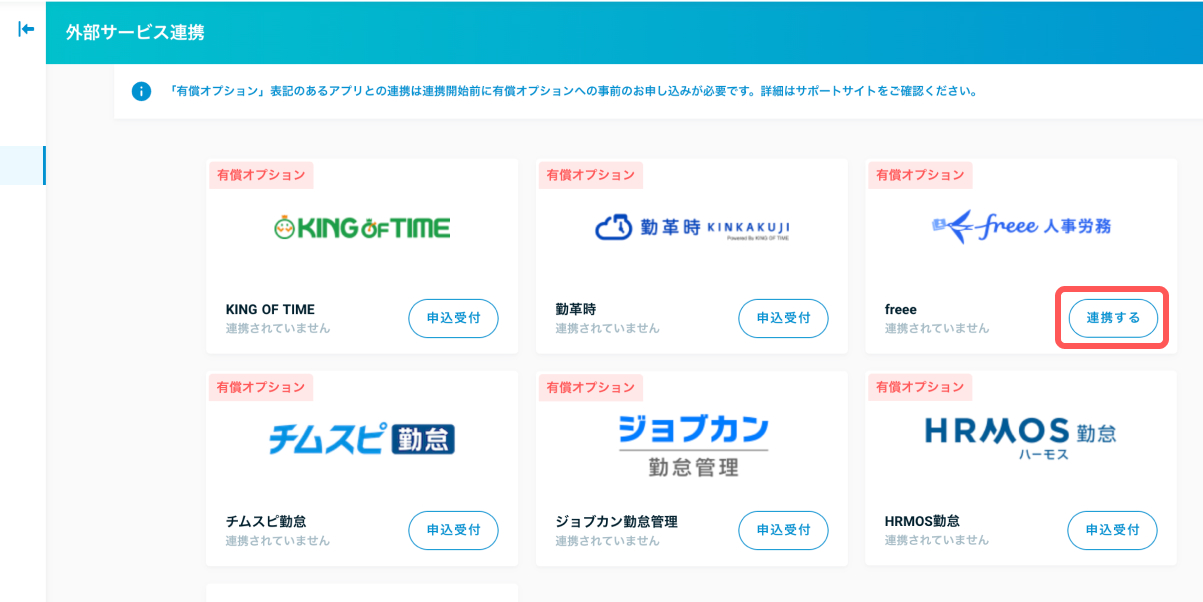
Task: Click 申込受付 button for HRMOS勤怠
Action: (1112, 530)
